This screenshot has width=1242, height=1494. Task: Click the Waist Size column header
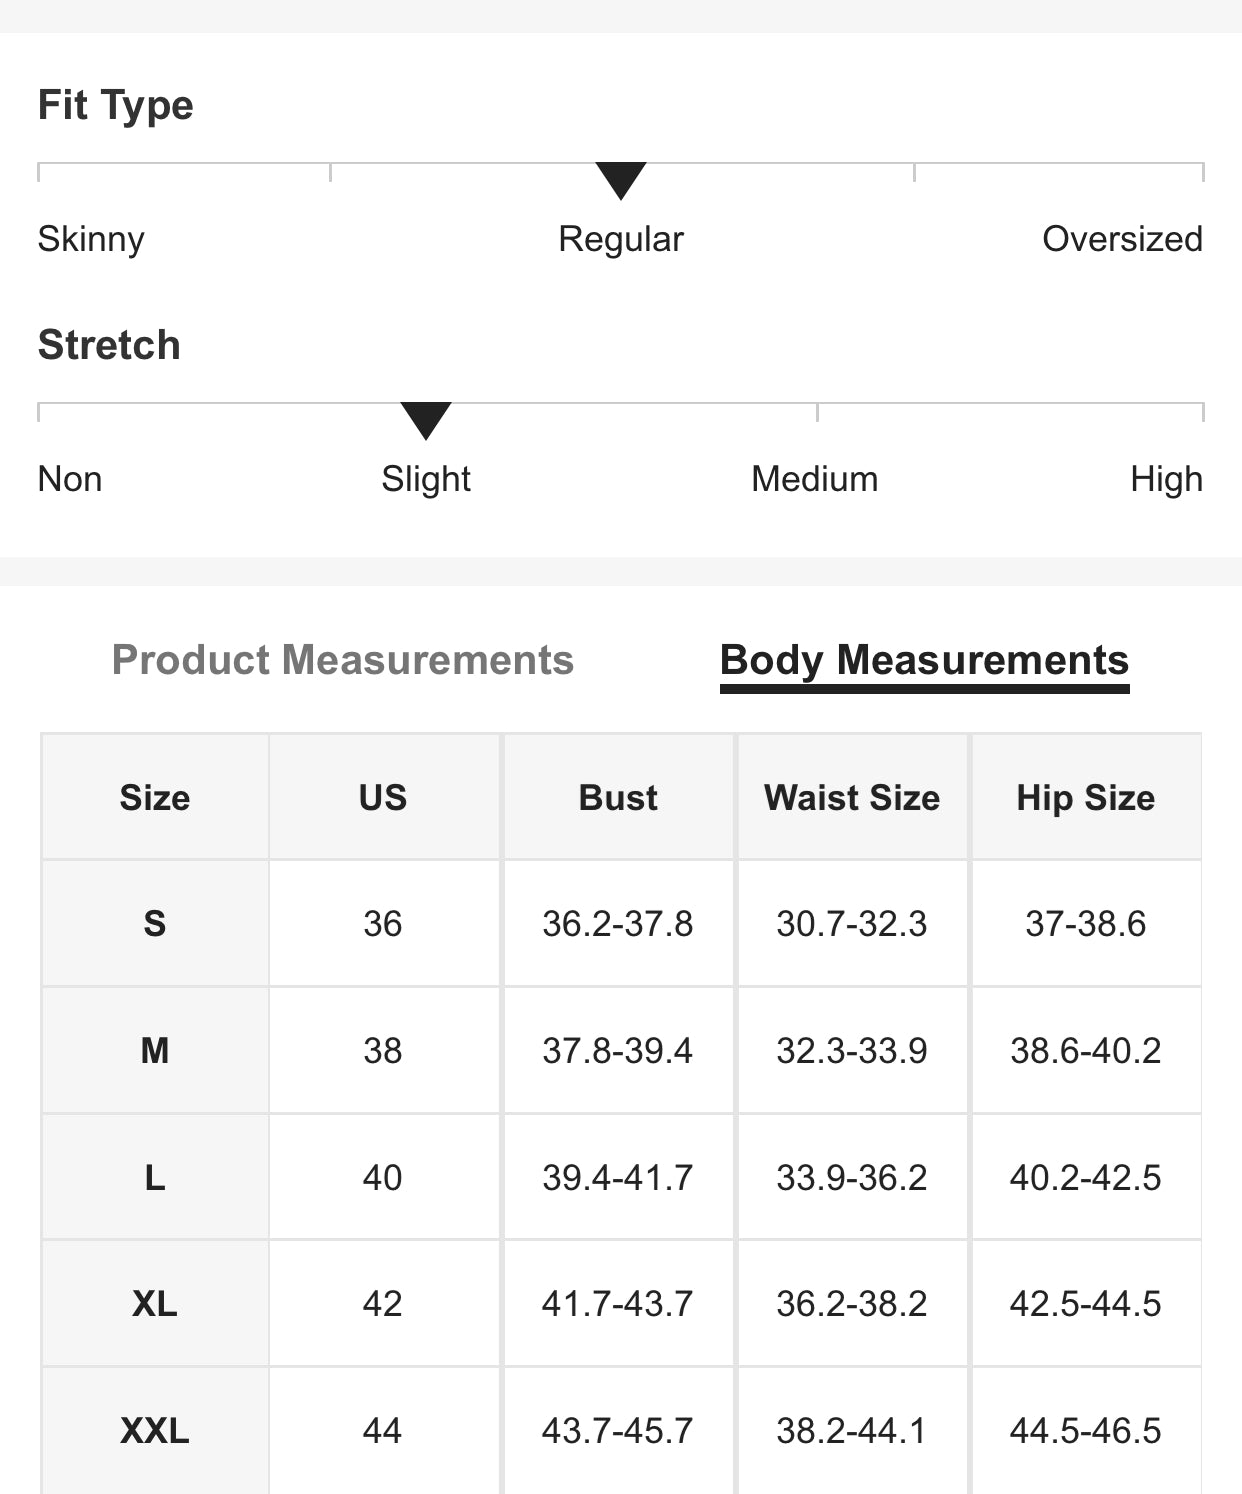[852, 797]
